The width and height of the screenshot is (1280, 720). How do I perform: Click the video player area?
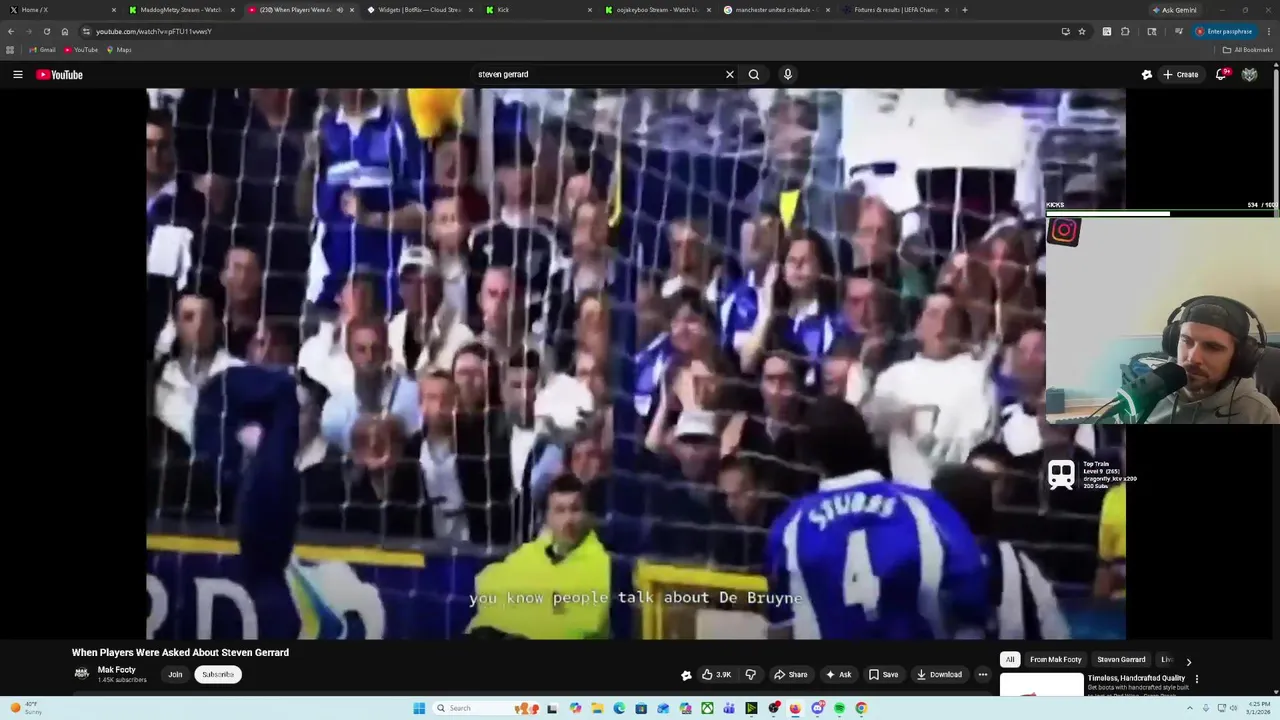point(636,363)
